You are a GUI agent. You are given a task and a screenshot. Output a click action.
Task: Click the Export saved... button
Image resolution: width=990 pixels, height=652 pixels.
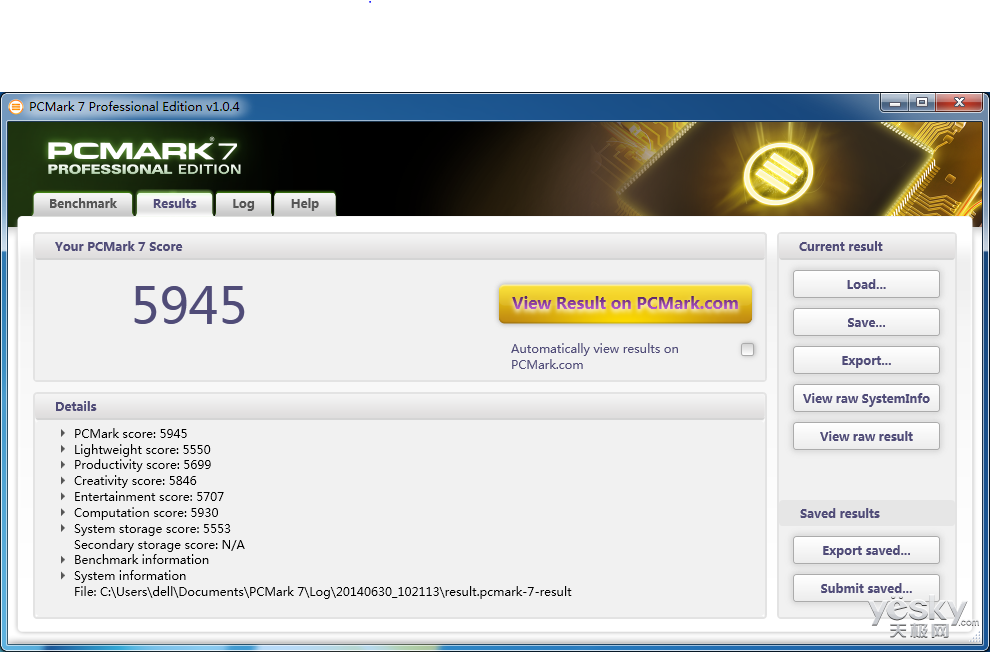[x=866, y=550]
